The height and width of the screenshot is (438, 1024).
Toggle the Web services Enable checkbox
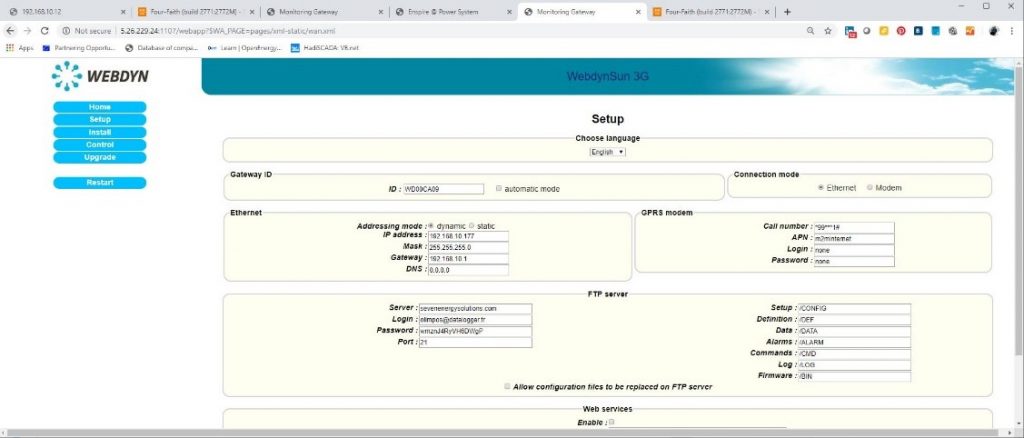pyautogui.click(x=611, y=422)
